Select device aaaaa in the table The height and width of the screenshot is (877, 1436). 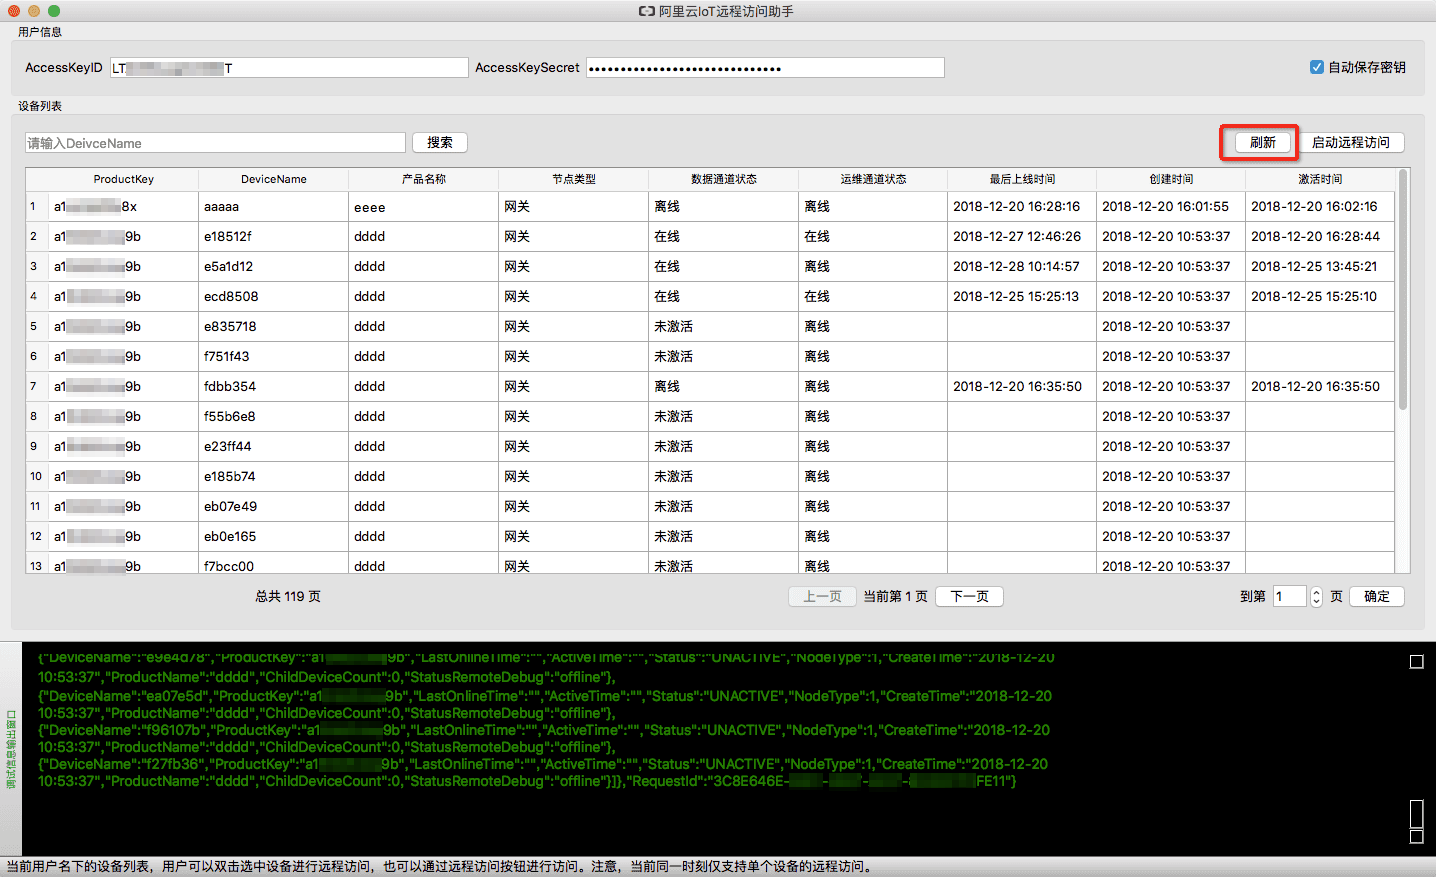click(274, 206)
